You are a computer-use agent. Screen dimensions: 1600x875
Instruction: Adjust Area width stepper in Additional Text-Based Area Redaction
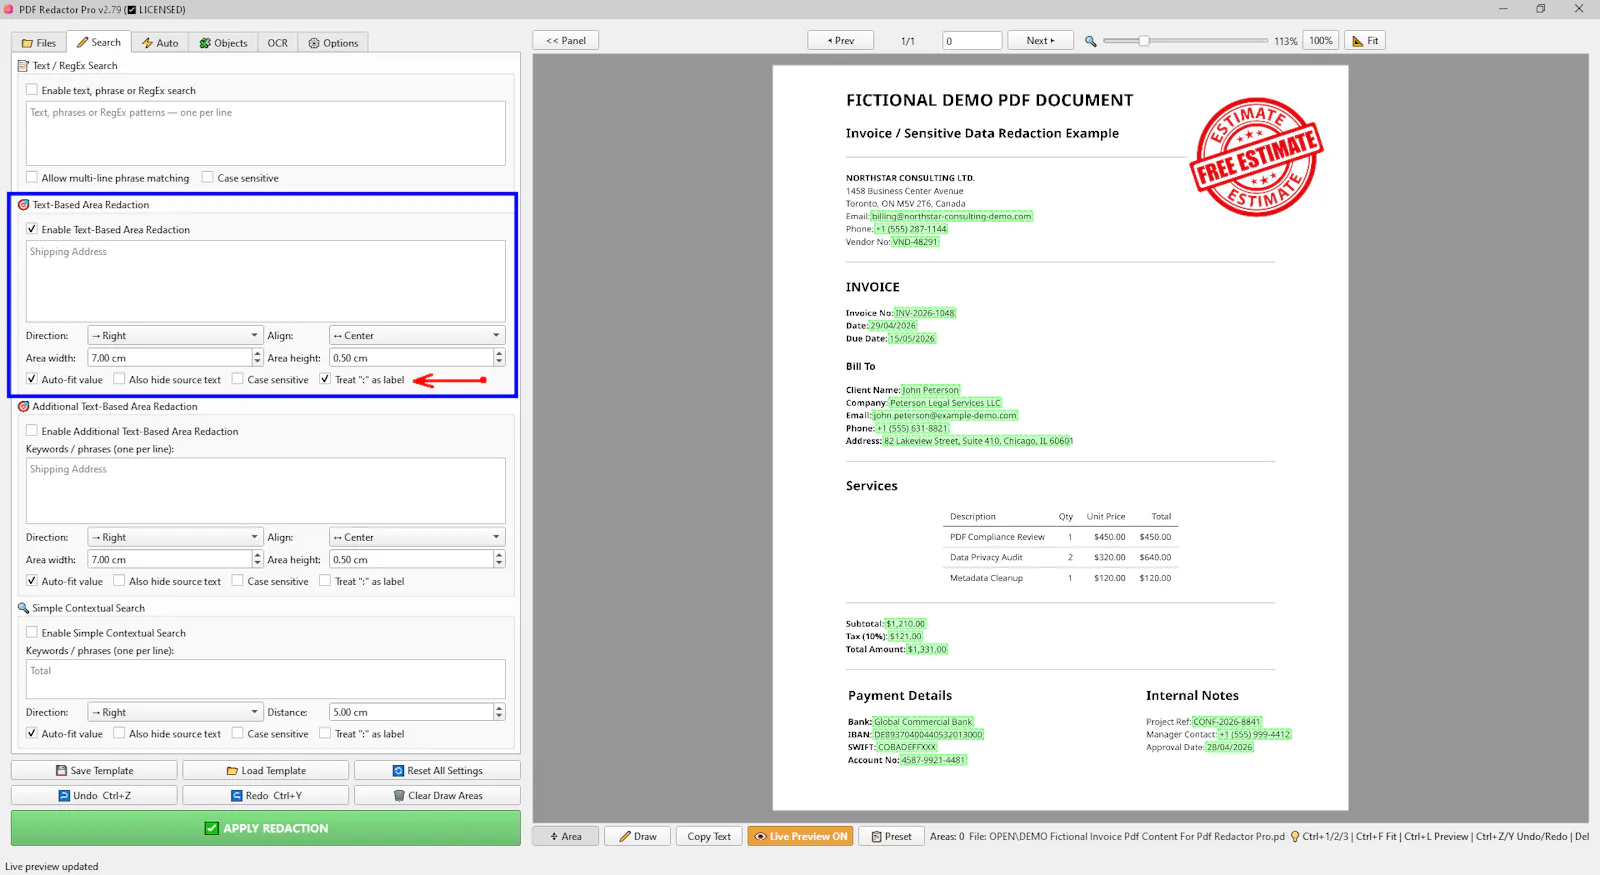pos(257,559)
